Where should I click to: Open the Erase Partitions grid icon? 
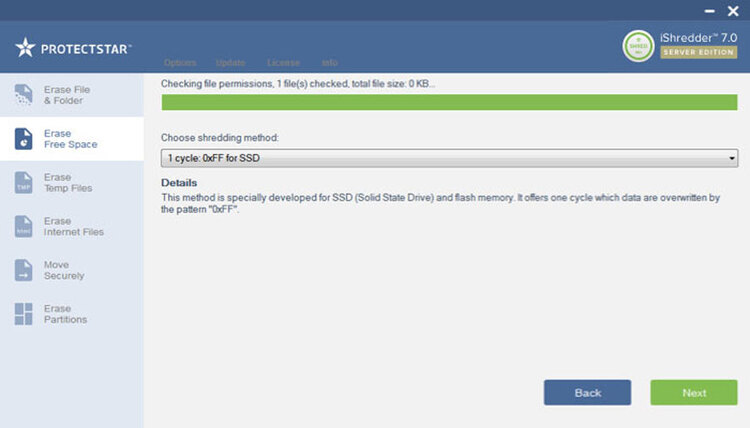[x=24, y=314]
